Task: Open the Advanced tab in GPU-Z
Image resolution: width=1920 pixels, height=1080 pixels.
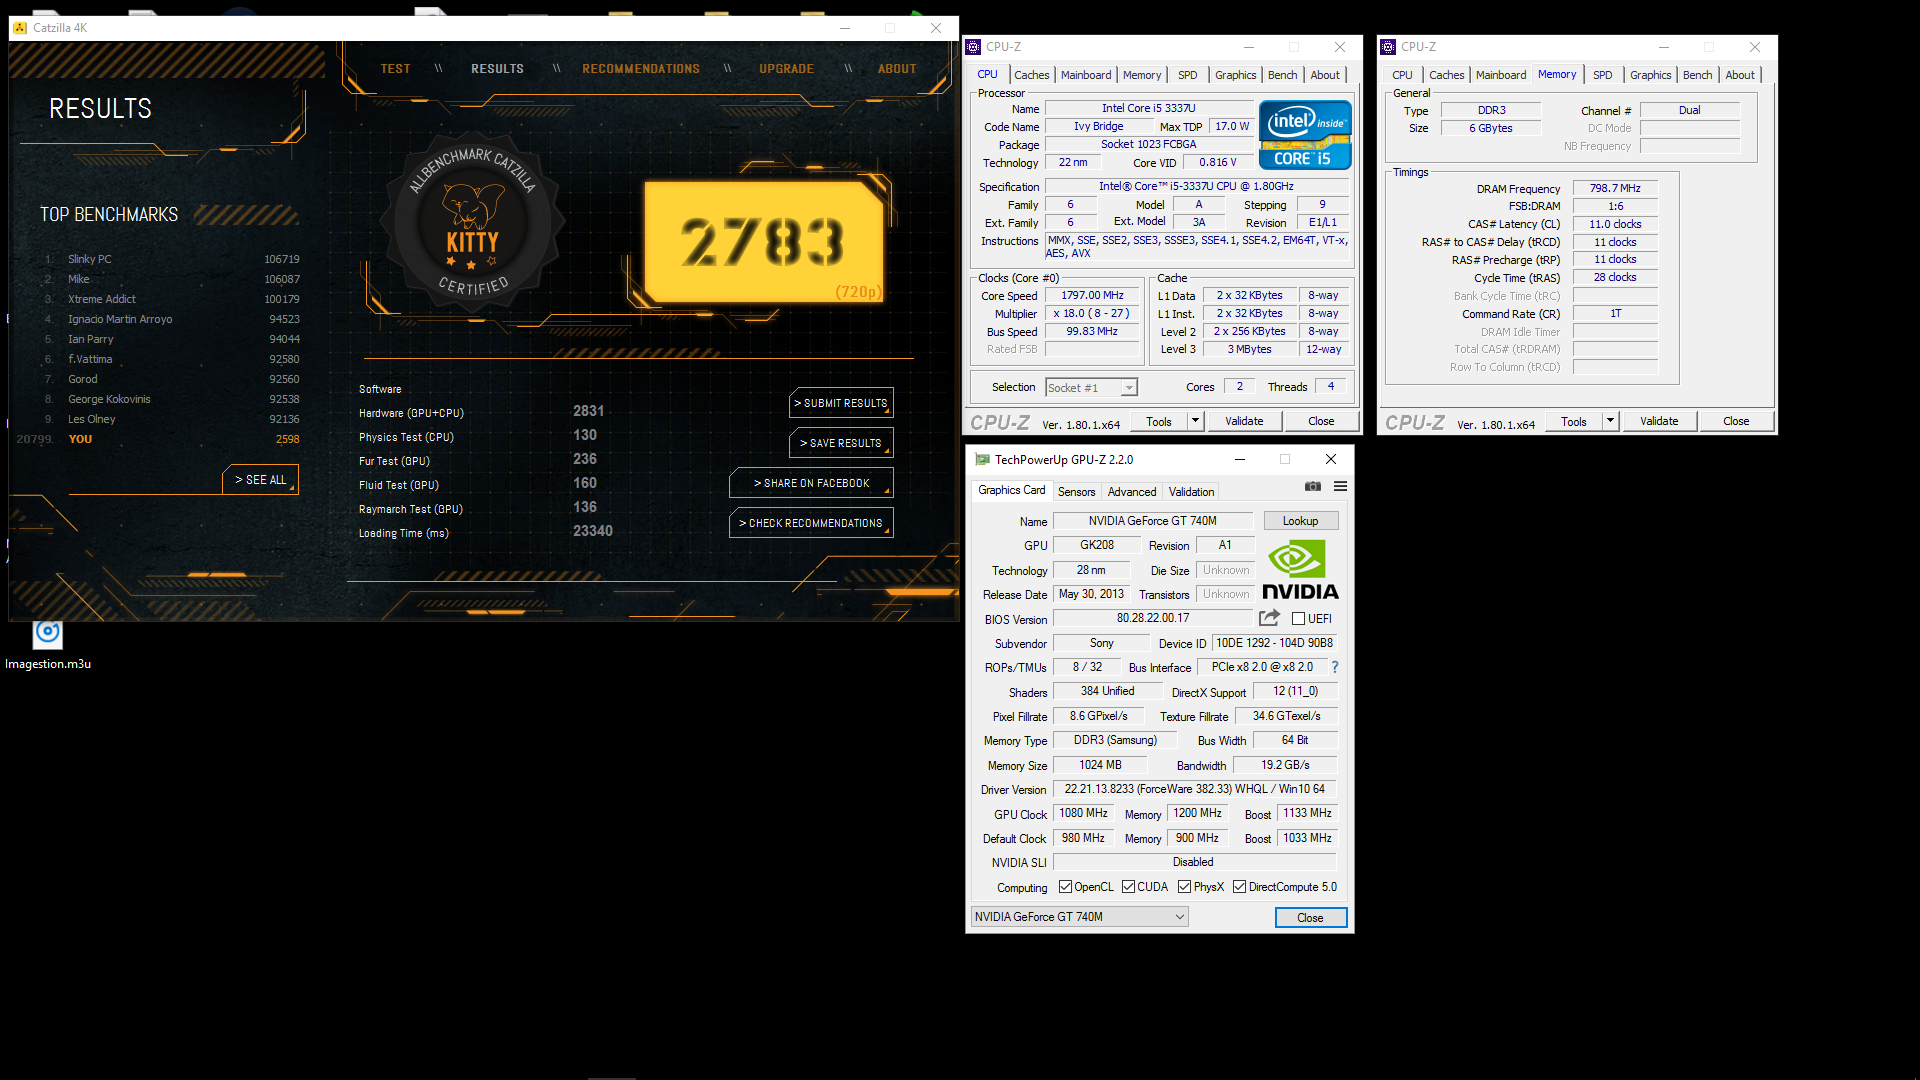Action: click(1132, 492)
